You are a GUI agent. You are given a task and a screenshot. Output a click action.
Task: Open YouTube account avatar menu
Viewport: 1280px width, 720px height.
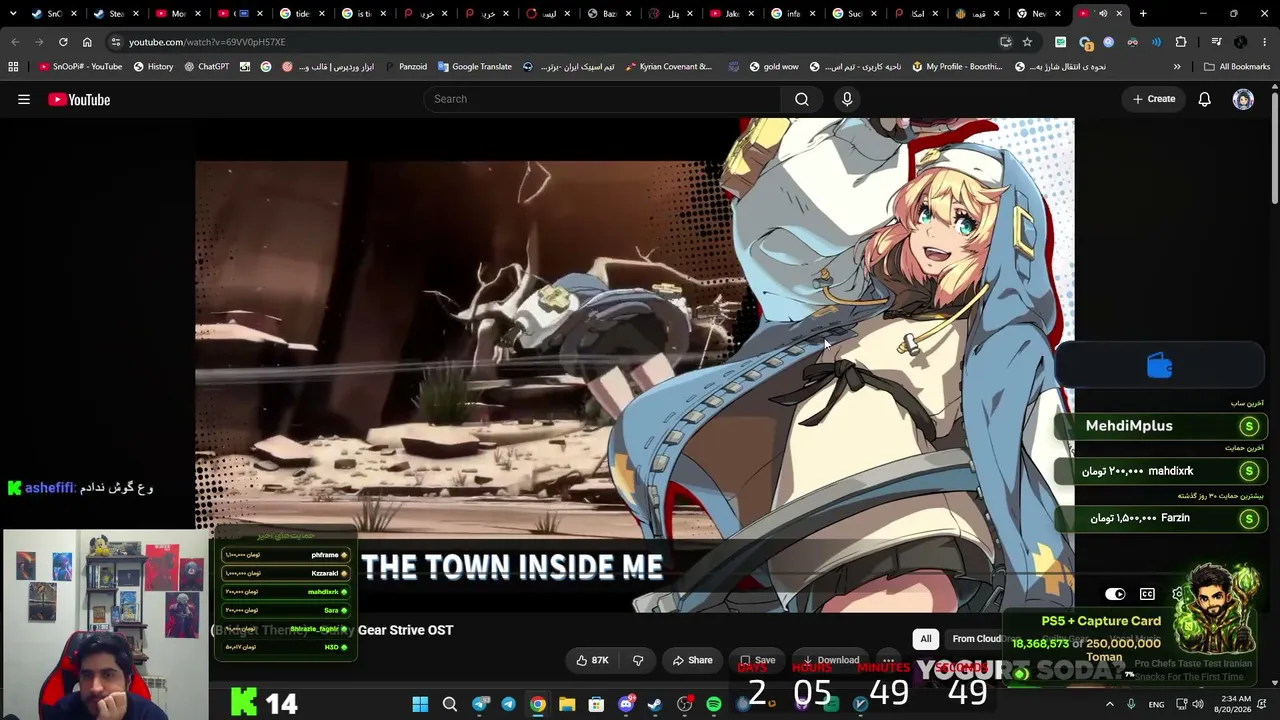click(x=1243, y=99)
